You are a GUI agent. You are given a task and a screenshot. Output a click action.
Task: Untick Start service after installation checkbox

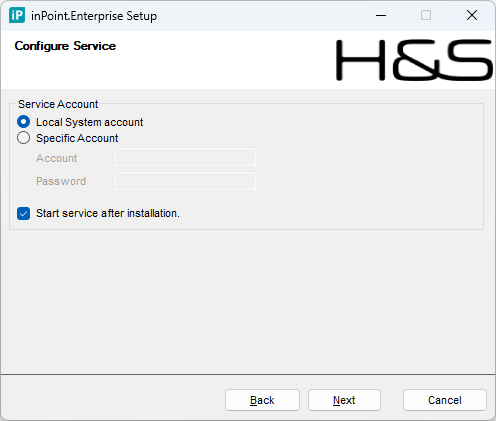tap(23, 213)
